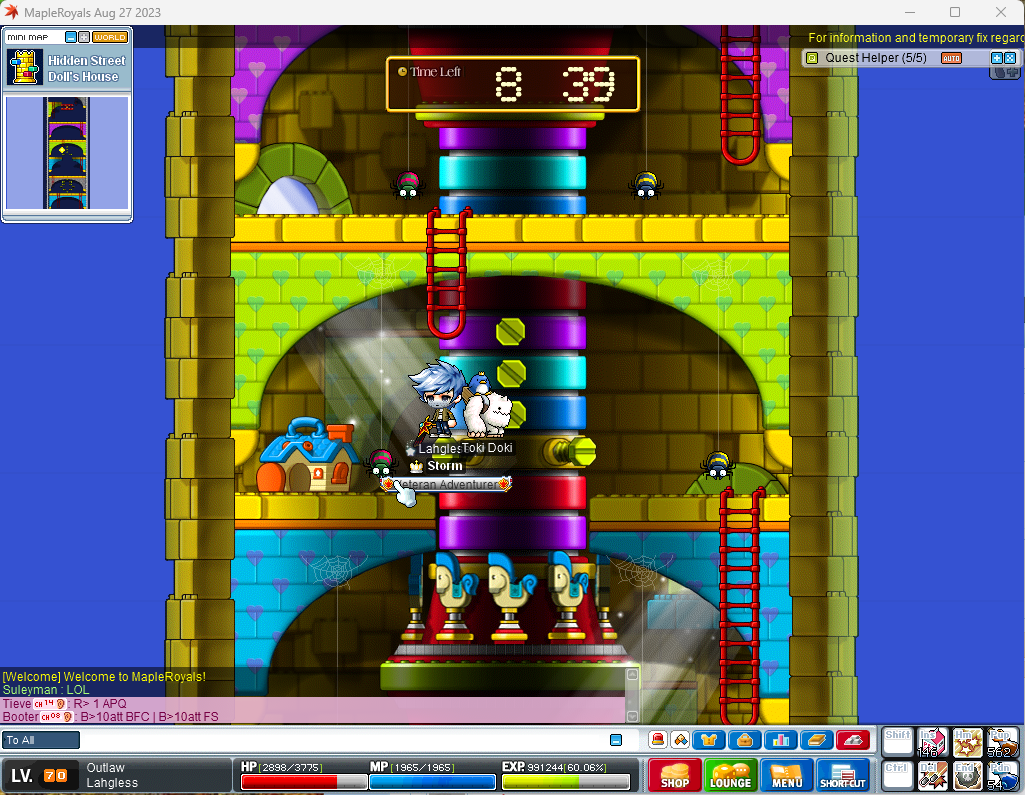Image resolution: width=1025 pixels, height=795 pixels.
Task: Toggle the chat window size button
Action: (616, 740)
